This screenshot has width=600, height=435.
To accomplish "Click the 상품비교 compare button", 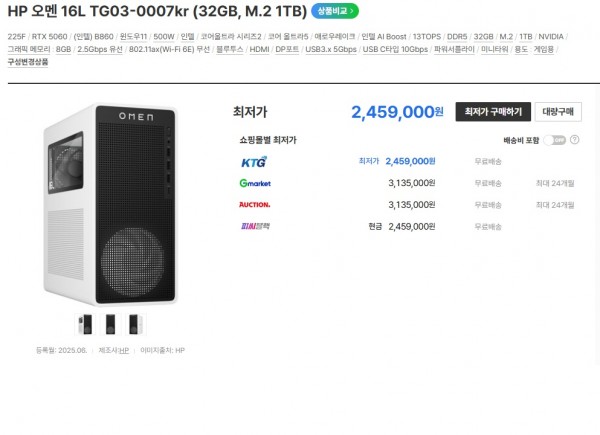I will (x=335, y=12).
